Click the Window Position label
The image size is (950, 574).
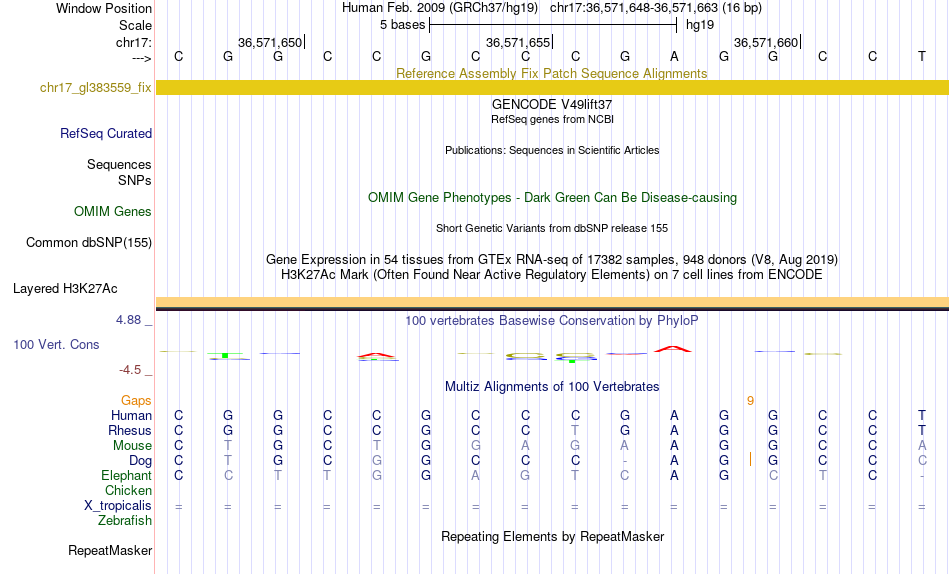point(104,8)
